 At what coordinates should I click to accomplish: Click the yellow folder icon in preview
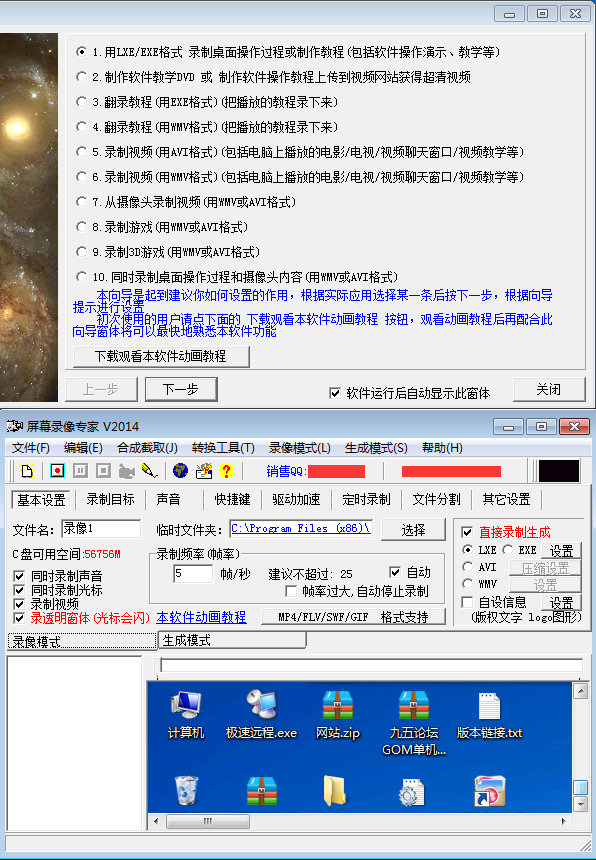coord(334,790)
